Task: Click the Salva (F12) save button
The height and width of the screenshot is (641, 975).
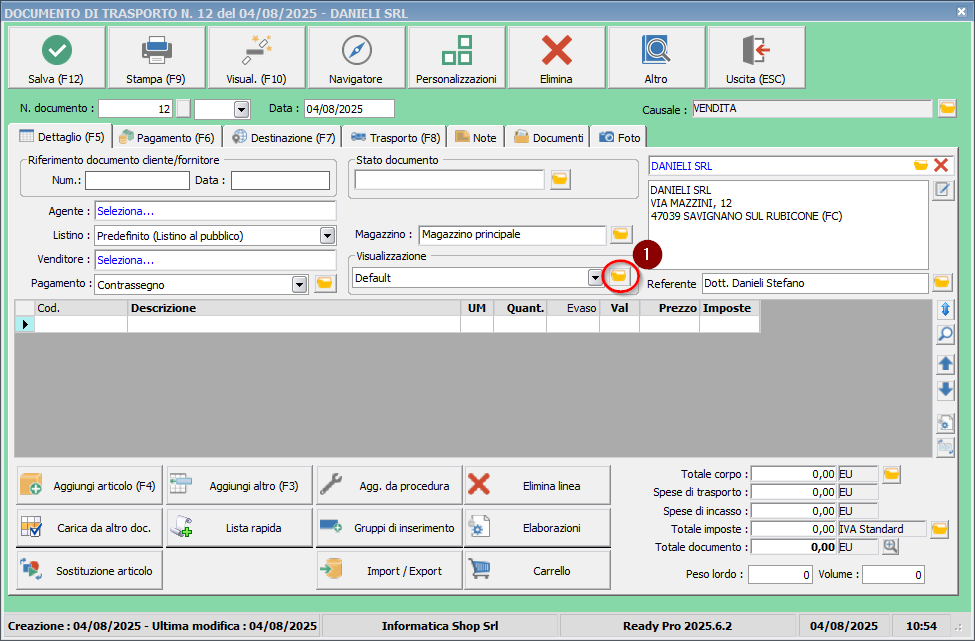Action: 56,58
